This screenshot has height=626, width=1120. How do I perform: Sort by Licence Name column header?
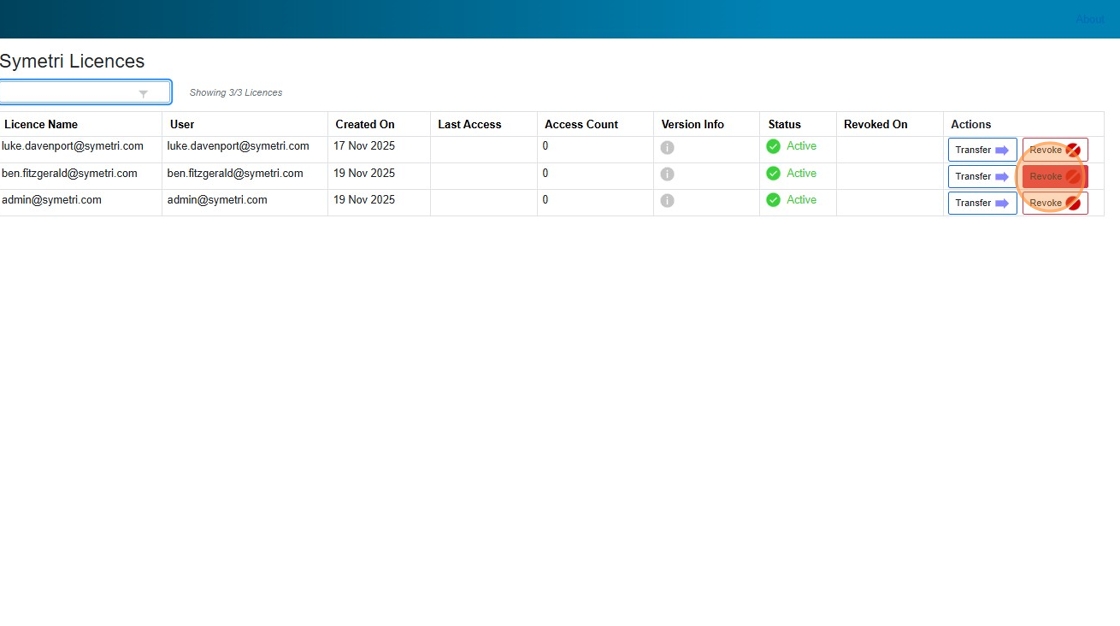[x=41, y=125]
